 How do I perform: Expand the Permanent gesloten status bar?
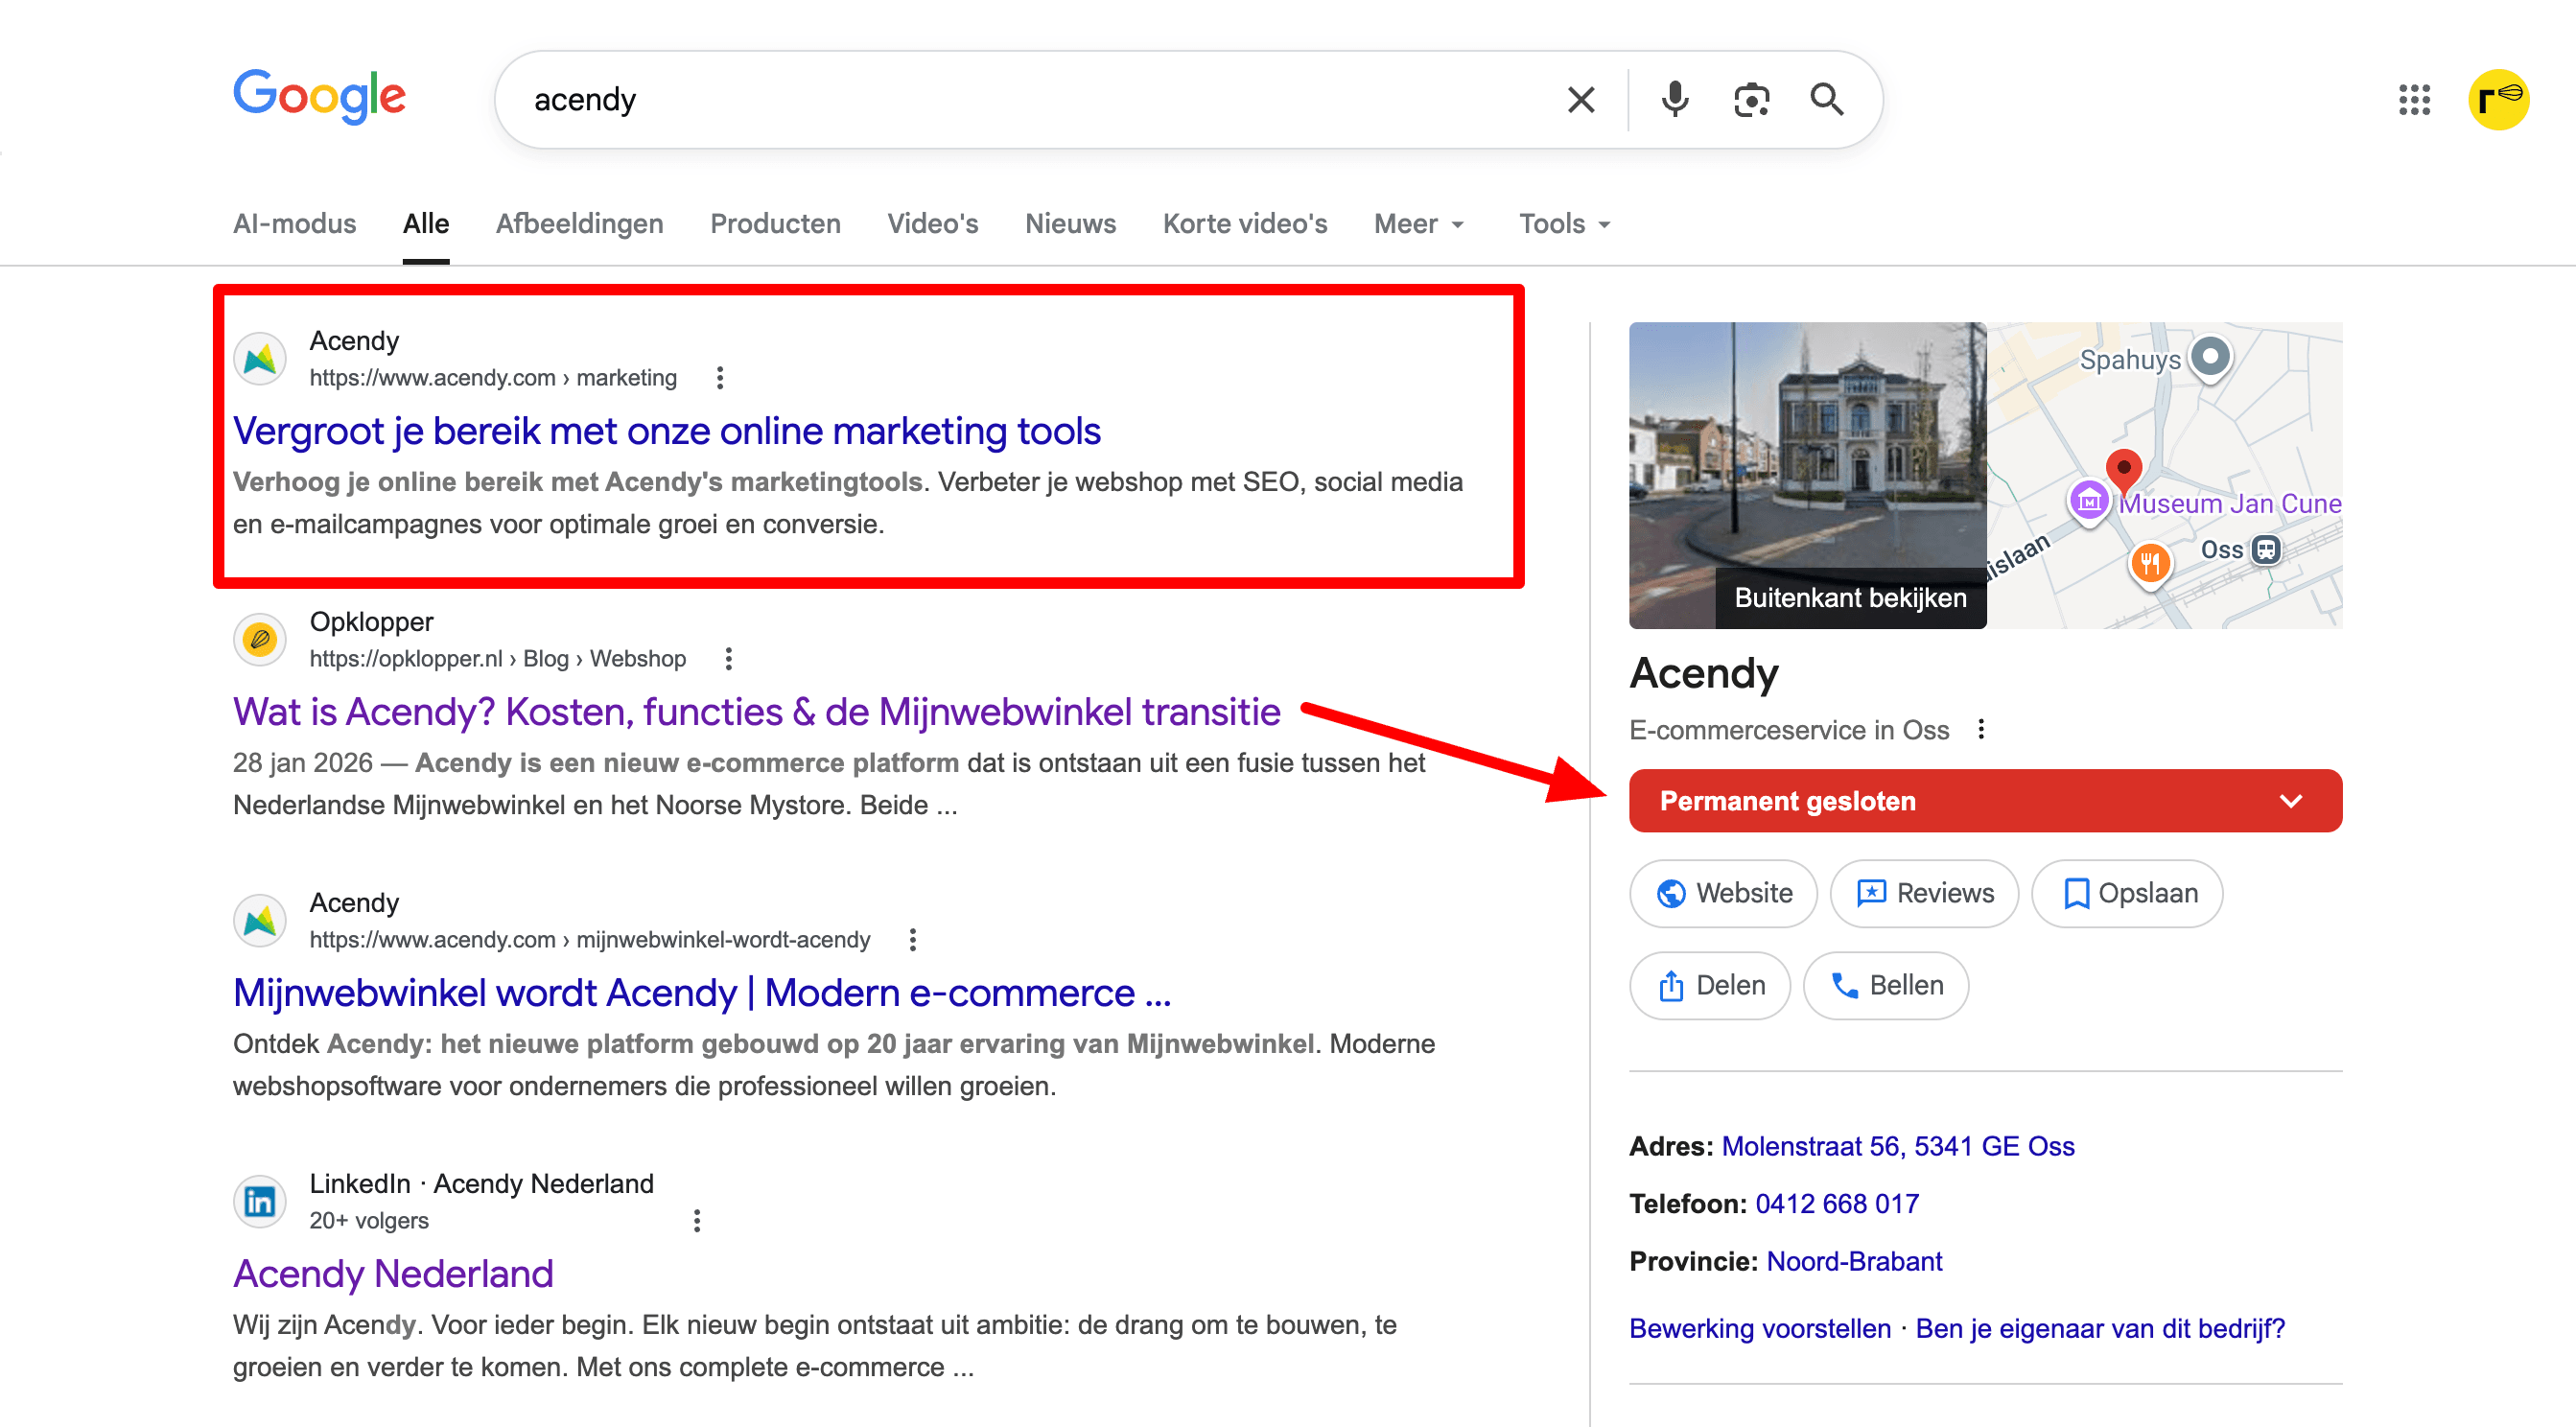pos(1985,801)
